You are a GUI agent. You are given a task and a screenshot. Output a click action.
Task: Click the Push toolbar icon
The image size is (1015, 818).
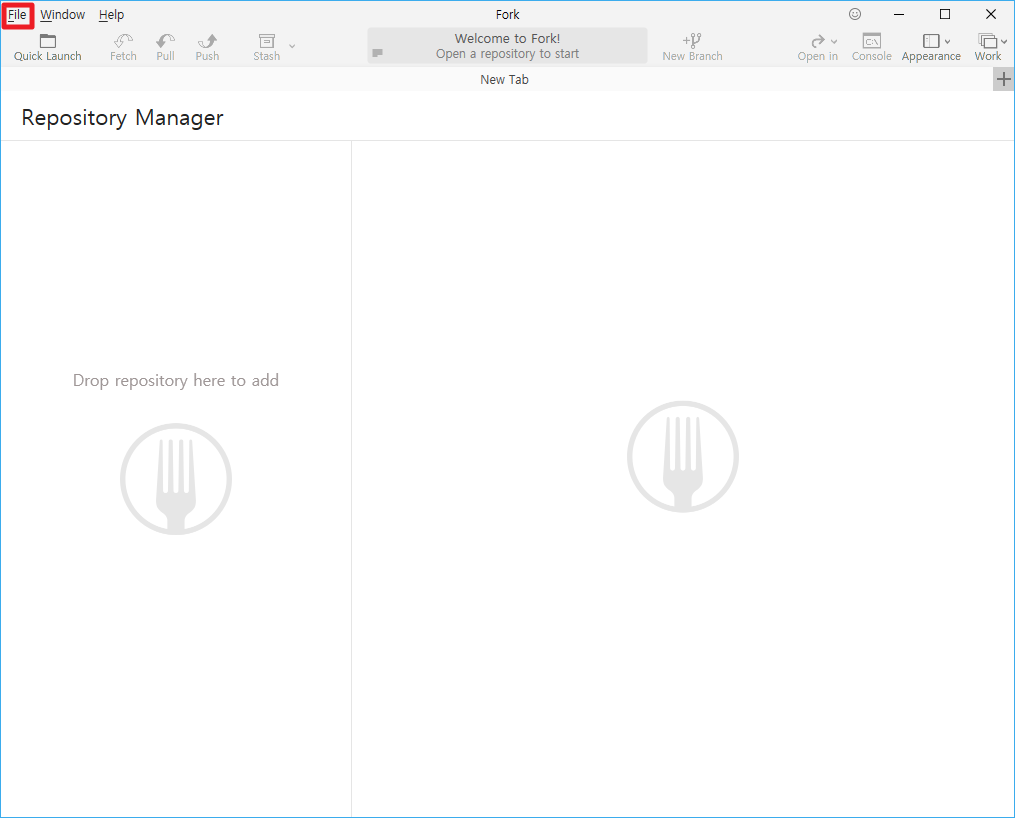click(207, 41)
